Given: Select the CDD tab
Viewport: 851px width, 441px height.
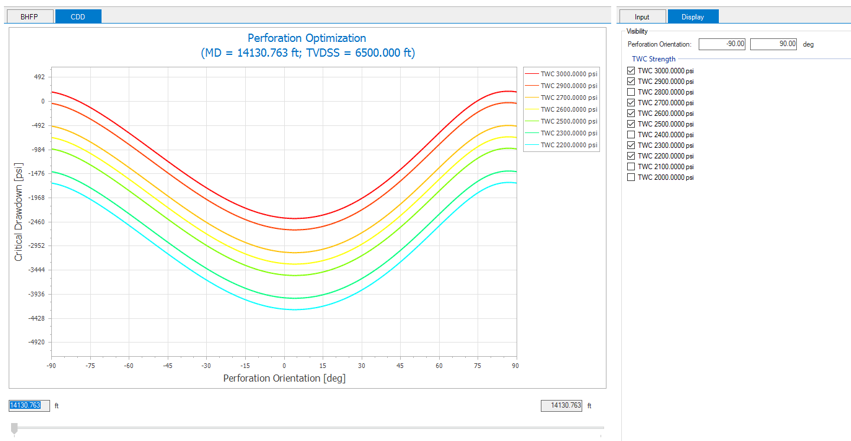Looking at the screenshot, I should (77, 17).
